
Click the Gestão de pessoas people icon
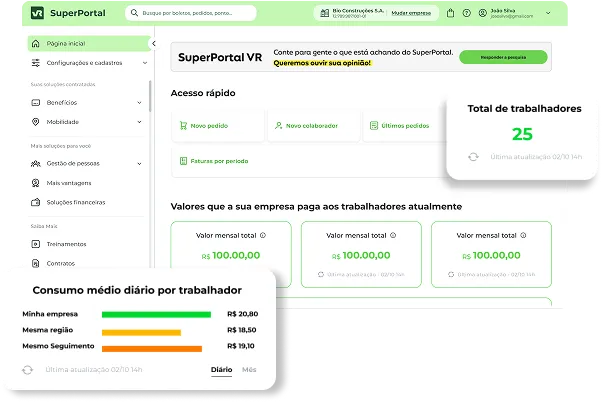[x=36, y=164]
